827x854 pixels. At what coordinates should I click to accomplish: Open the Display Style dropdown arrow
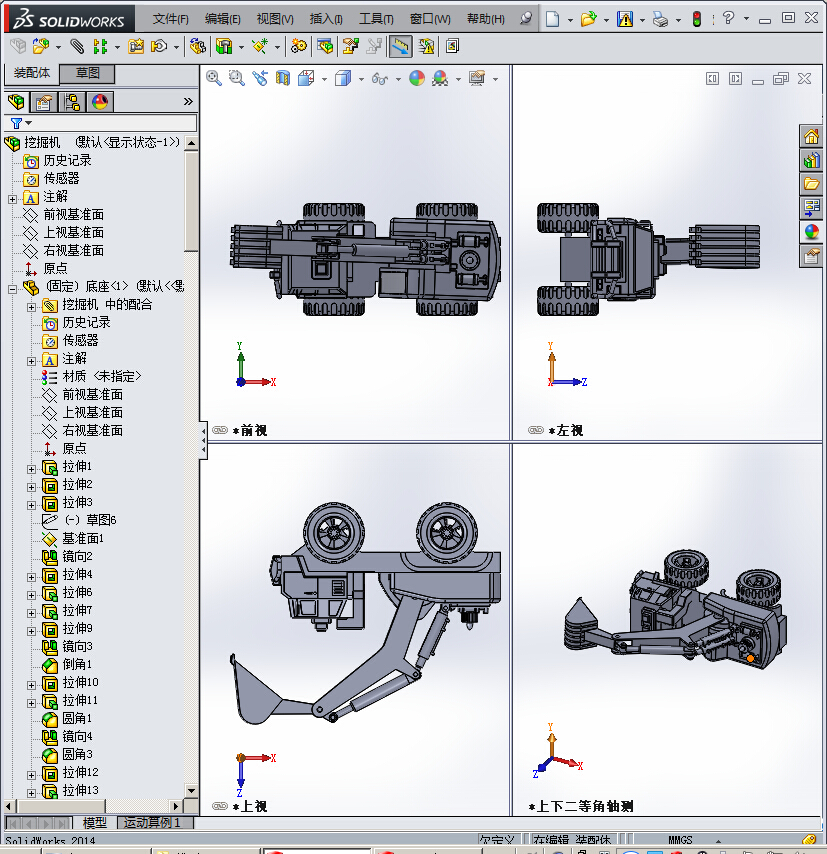pyautogui.click(x=361, y=80)
